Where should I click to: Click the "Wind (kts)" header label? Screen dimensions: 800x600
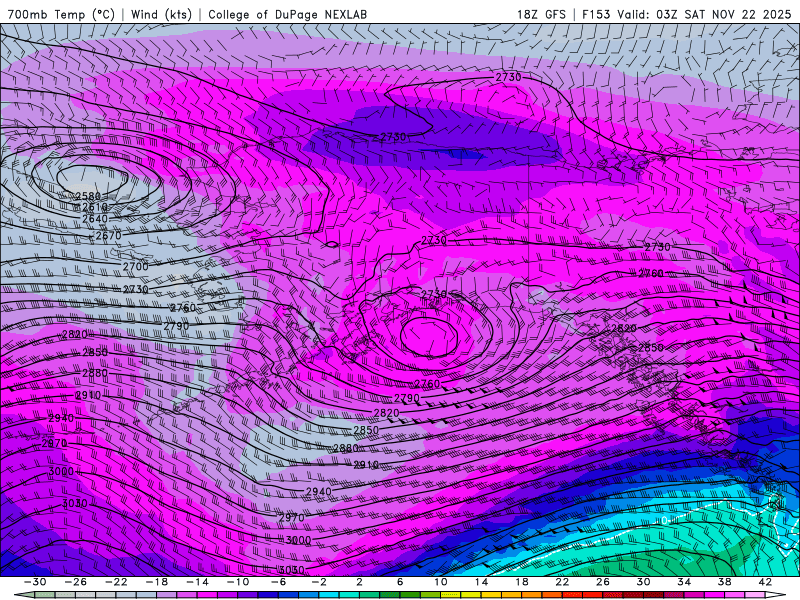pyautogui.click(x=161, y=14)
